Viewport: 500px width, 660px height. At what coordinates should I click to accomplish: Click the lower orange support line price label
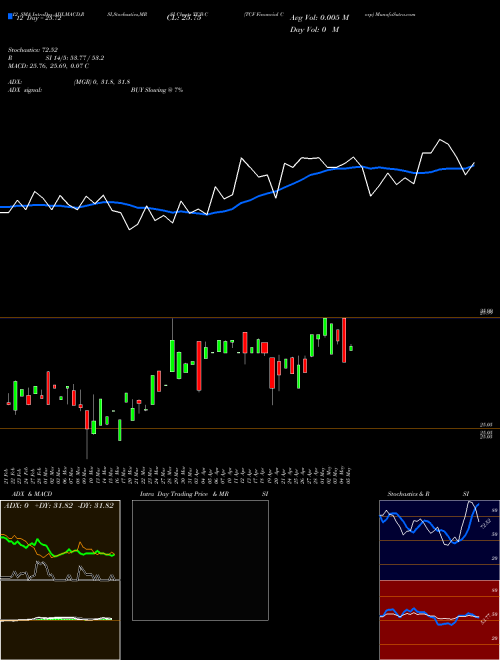[x=486, y=426]
